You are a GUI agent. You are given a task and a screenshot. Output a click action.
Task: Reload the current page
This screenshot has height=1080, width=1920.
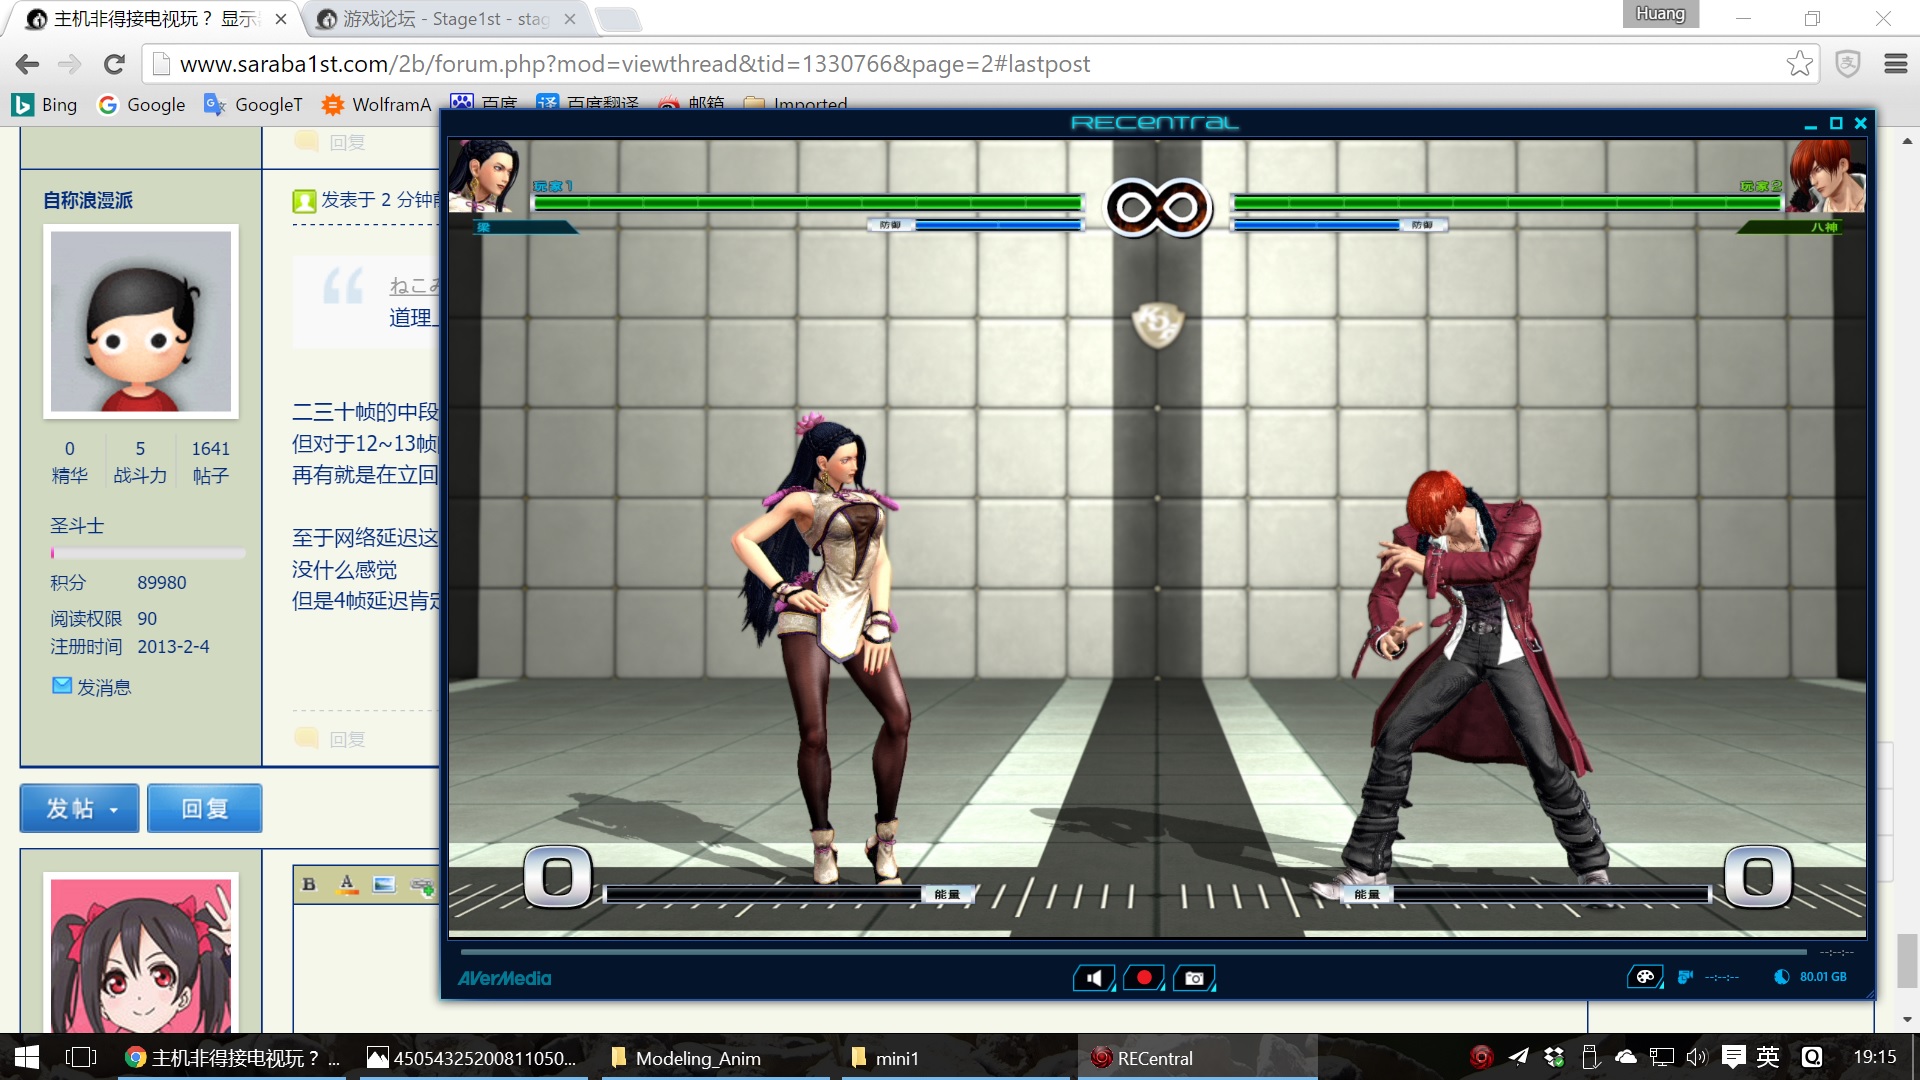[114, 64]
